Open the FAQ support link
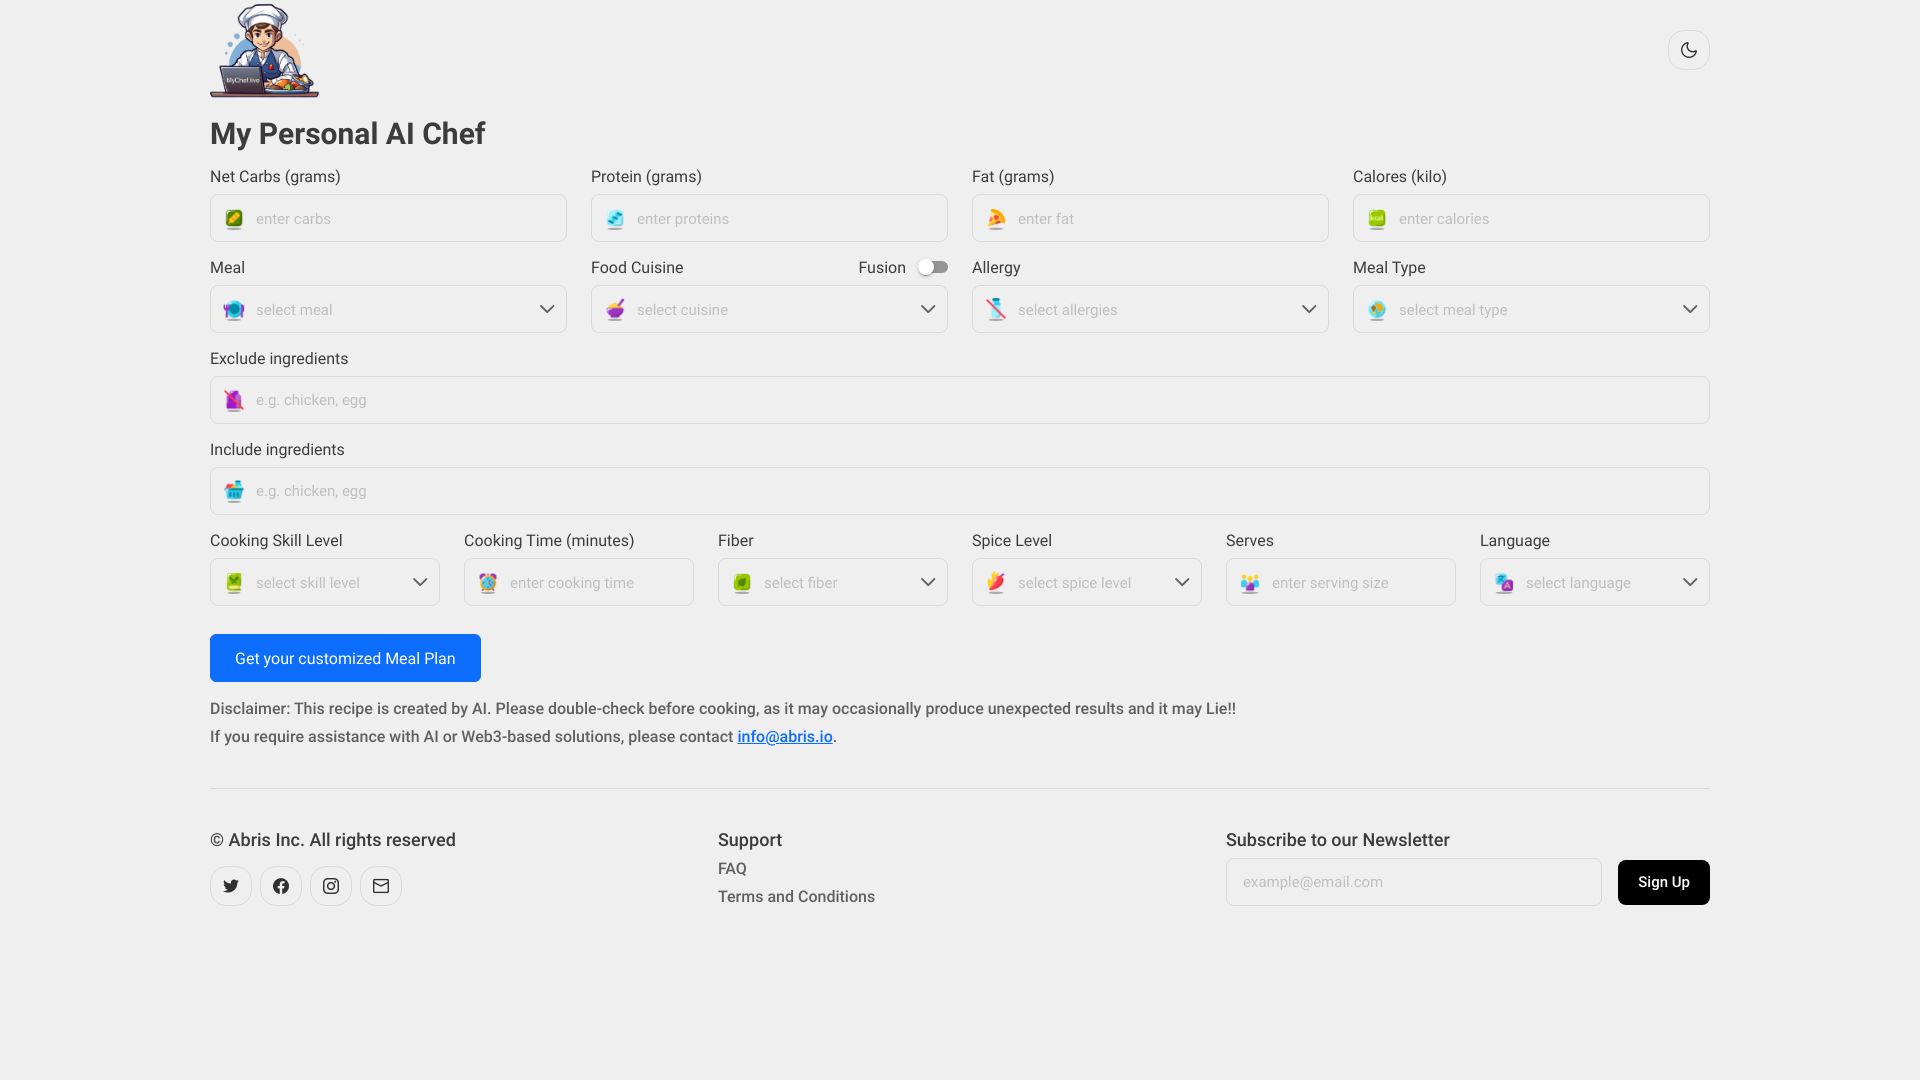1920x1080 pixels. click(731, 868)
